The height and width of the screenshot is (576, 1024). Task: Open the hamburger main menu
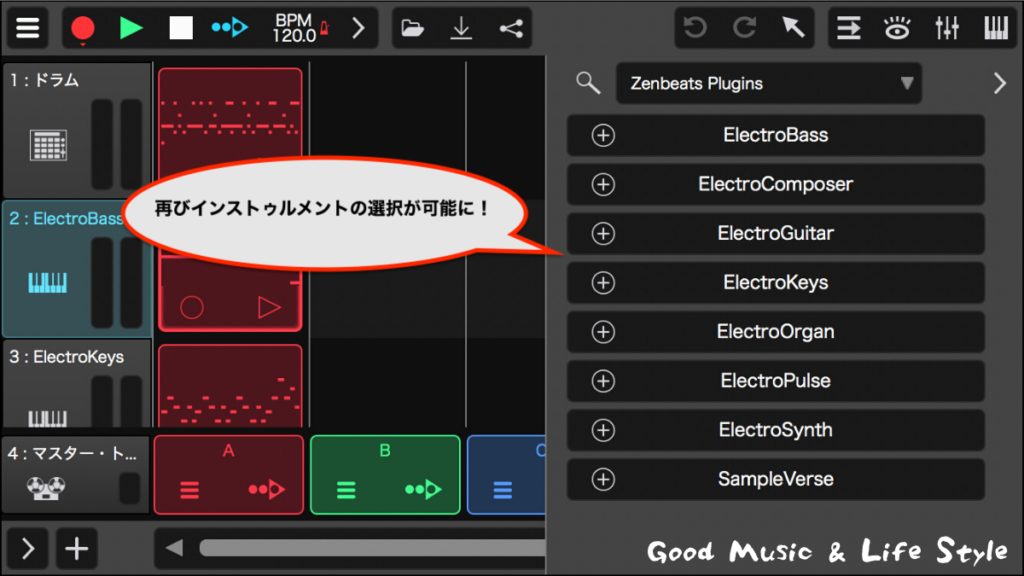pyautogui.click(x=27, y=28)
